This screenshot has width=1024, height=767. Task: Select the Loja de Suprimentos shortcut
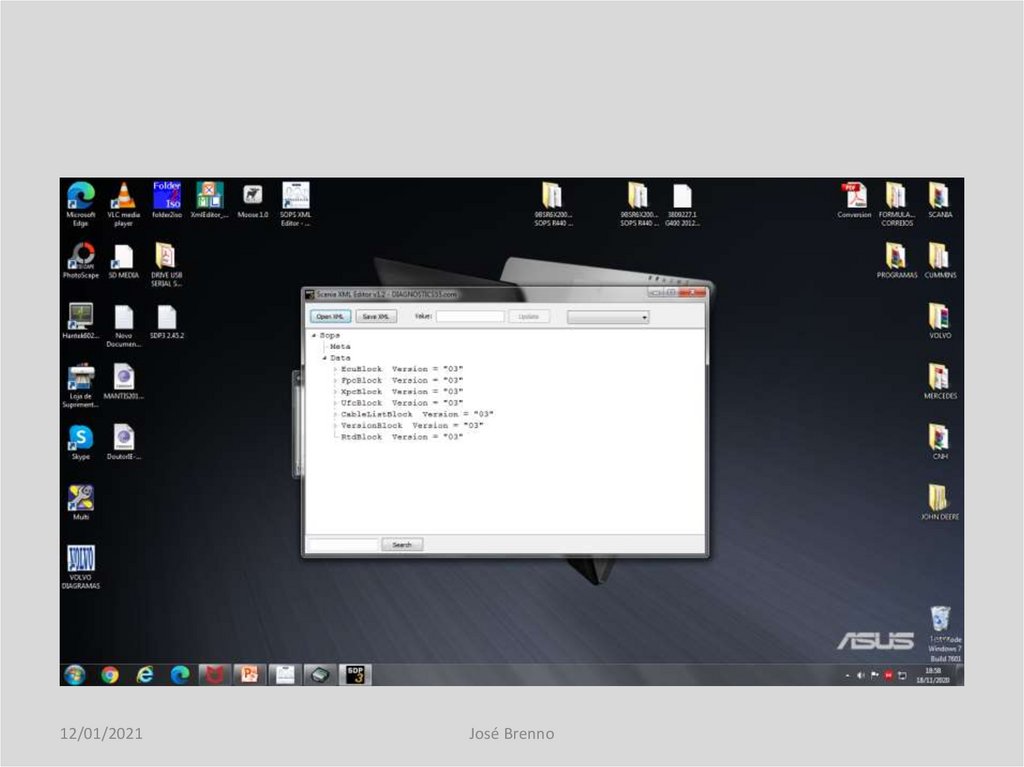[81, 385]
